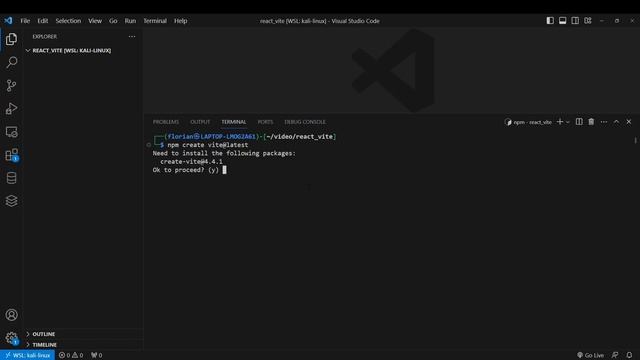
Task: Click the VS Code logo in title bar
Action: tap(9, 20)
